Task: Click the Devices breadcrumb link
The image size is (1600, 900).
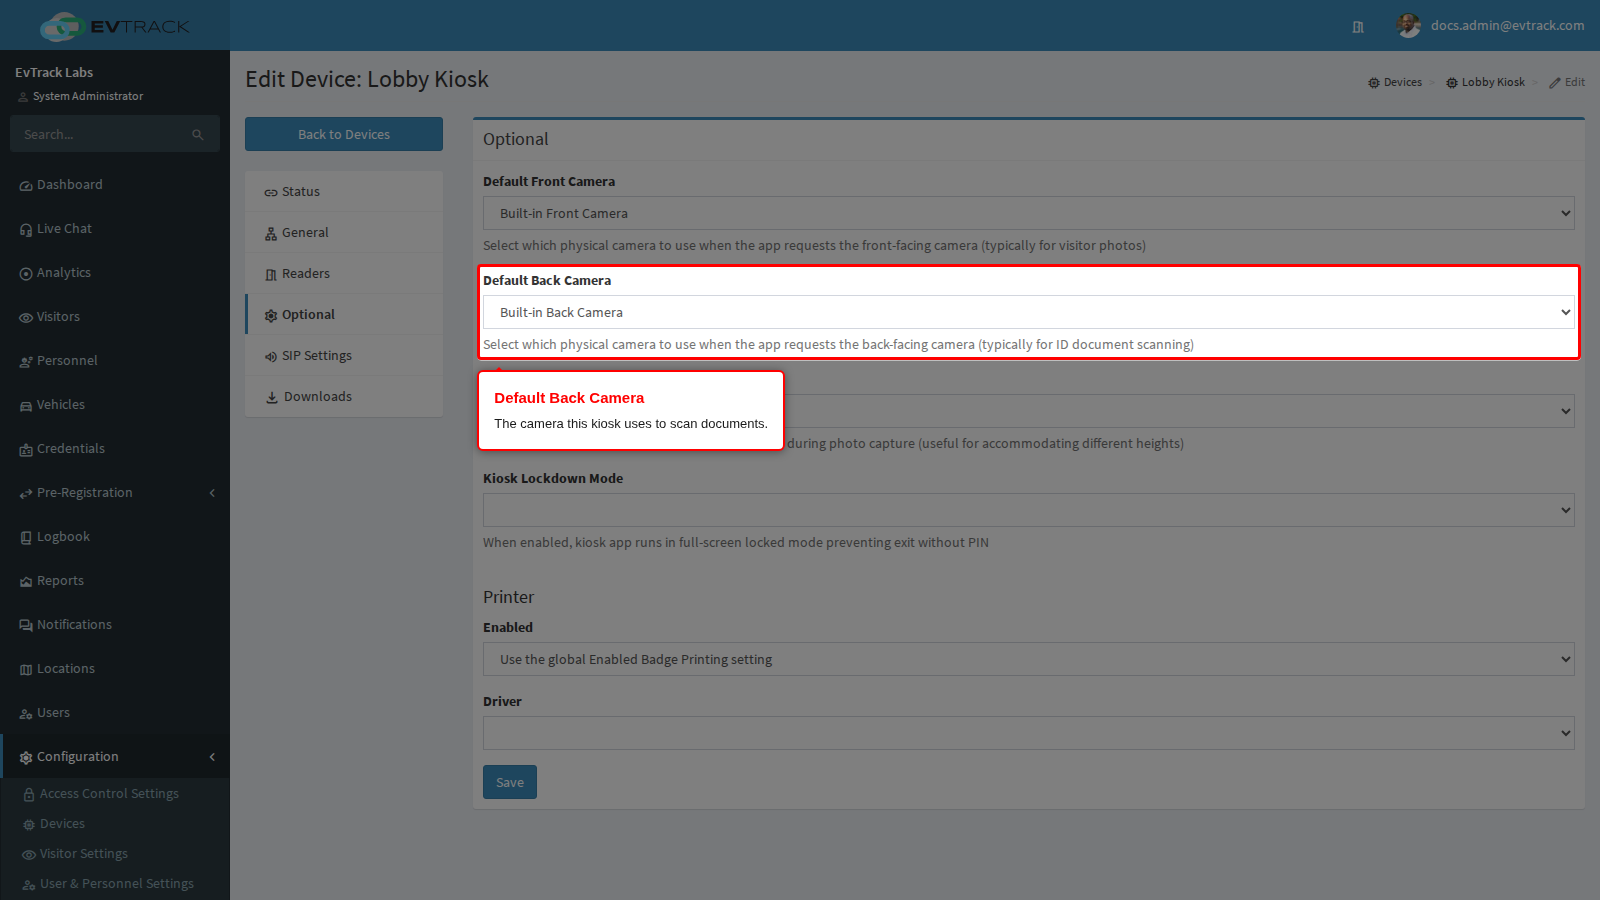Action: 1395,82
